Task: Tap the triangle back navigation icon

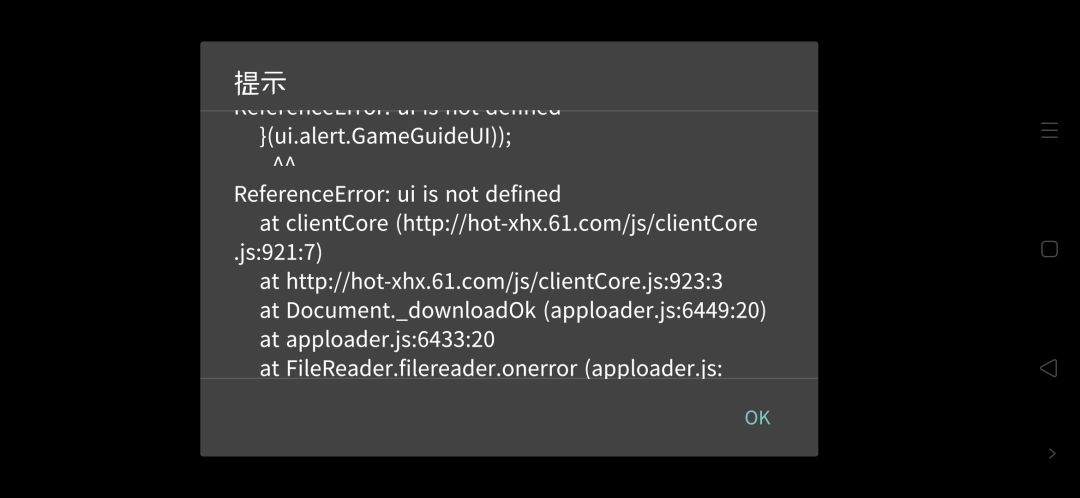Action: pos(1048,368)
